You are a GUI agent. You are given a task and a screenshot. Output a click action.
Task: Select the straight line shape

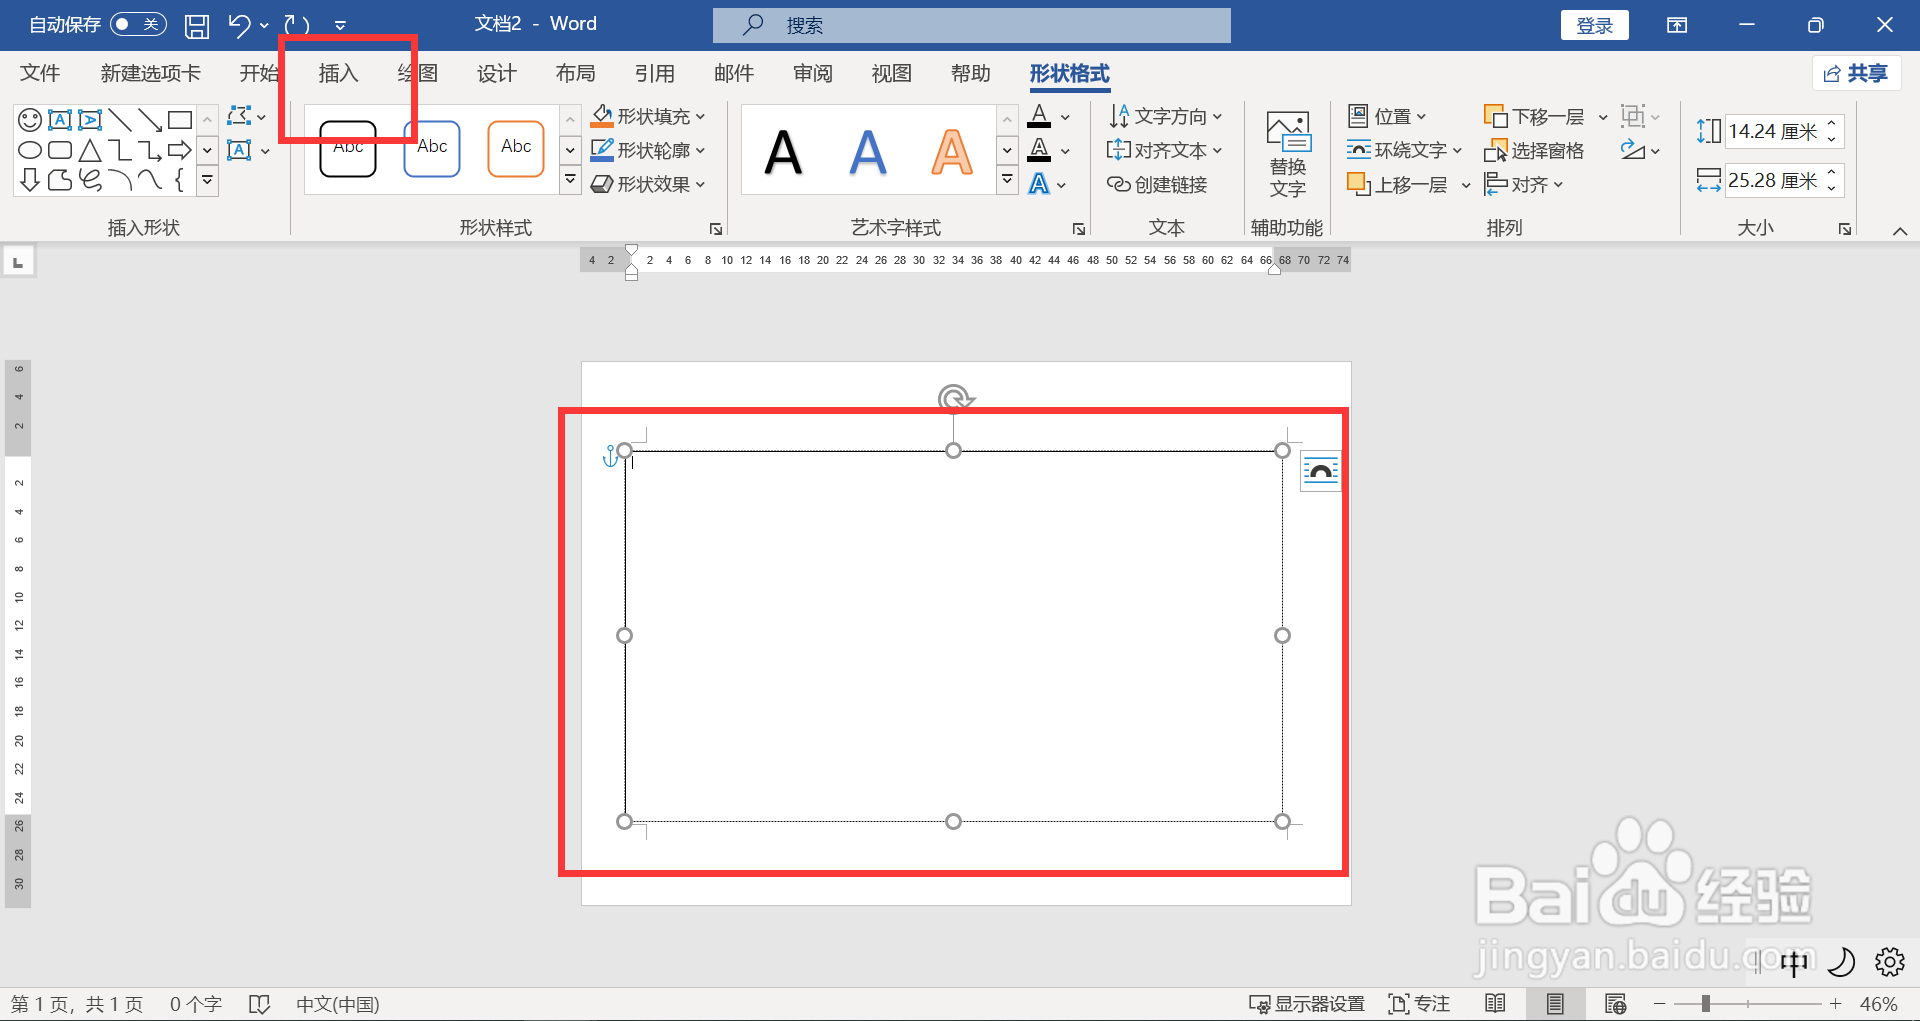[120, 120]
